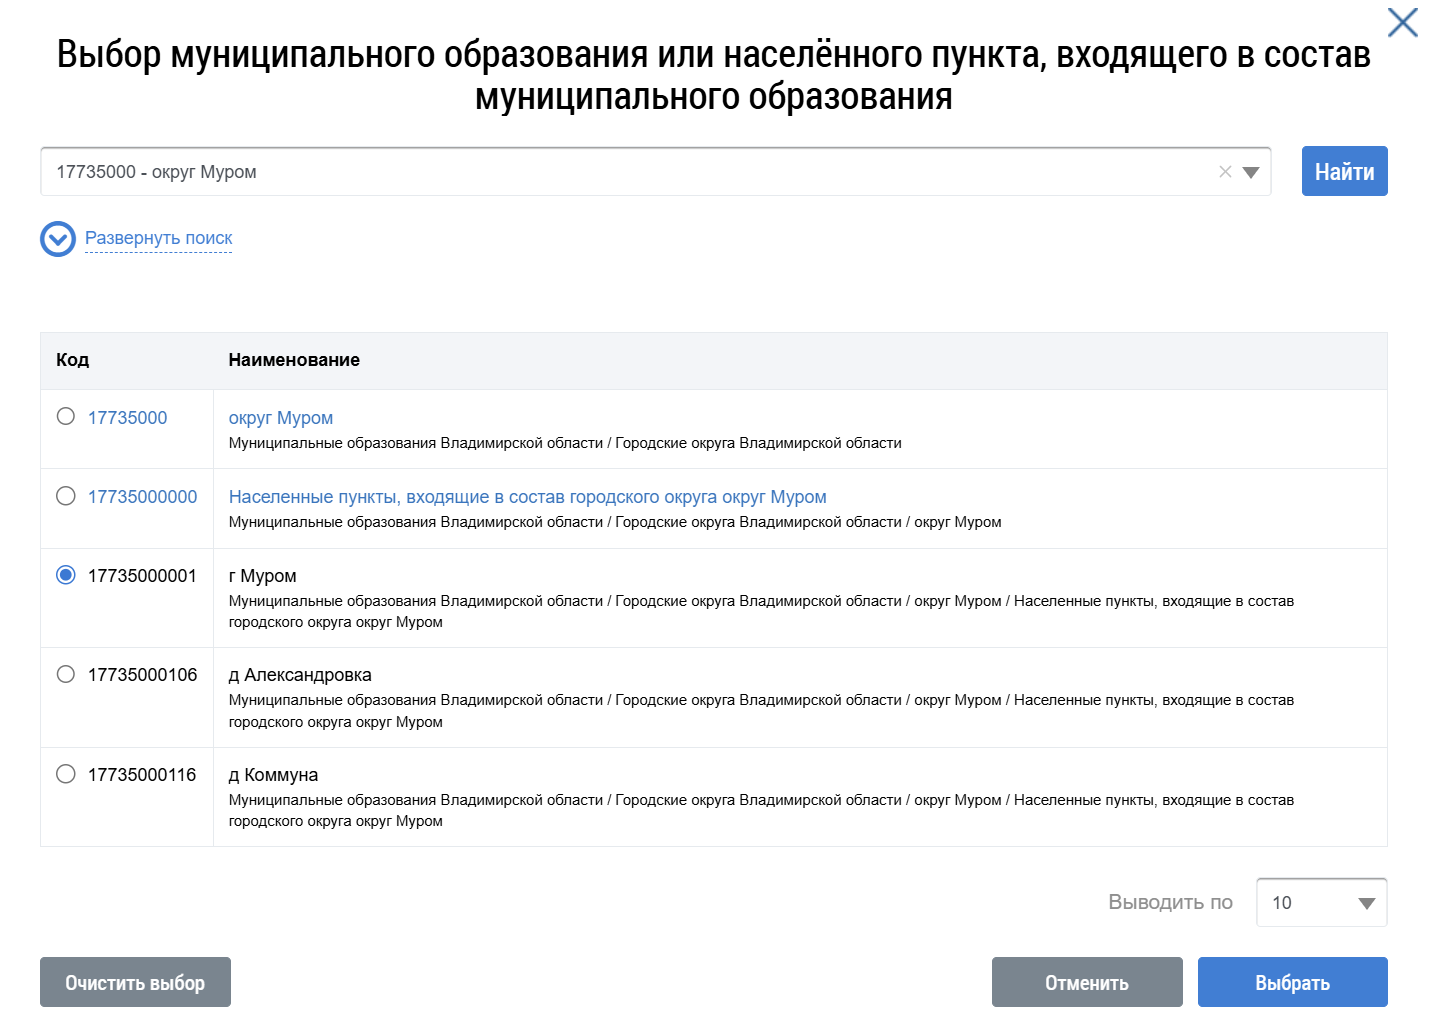Expand the search with Развернуть поиск
The image size is (1430, 1027).
[x=158, y=238]
